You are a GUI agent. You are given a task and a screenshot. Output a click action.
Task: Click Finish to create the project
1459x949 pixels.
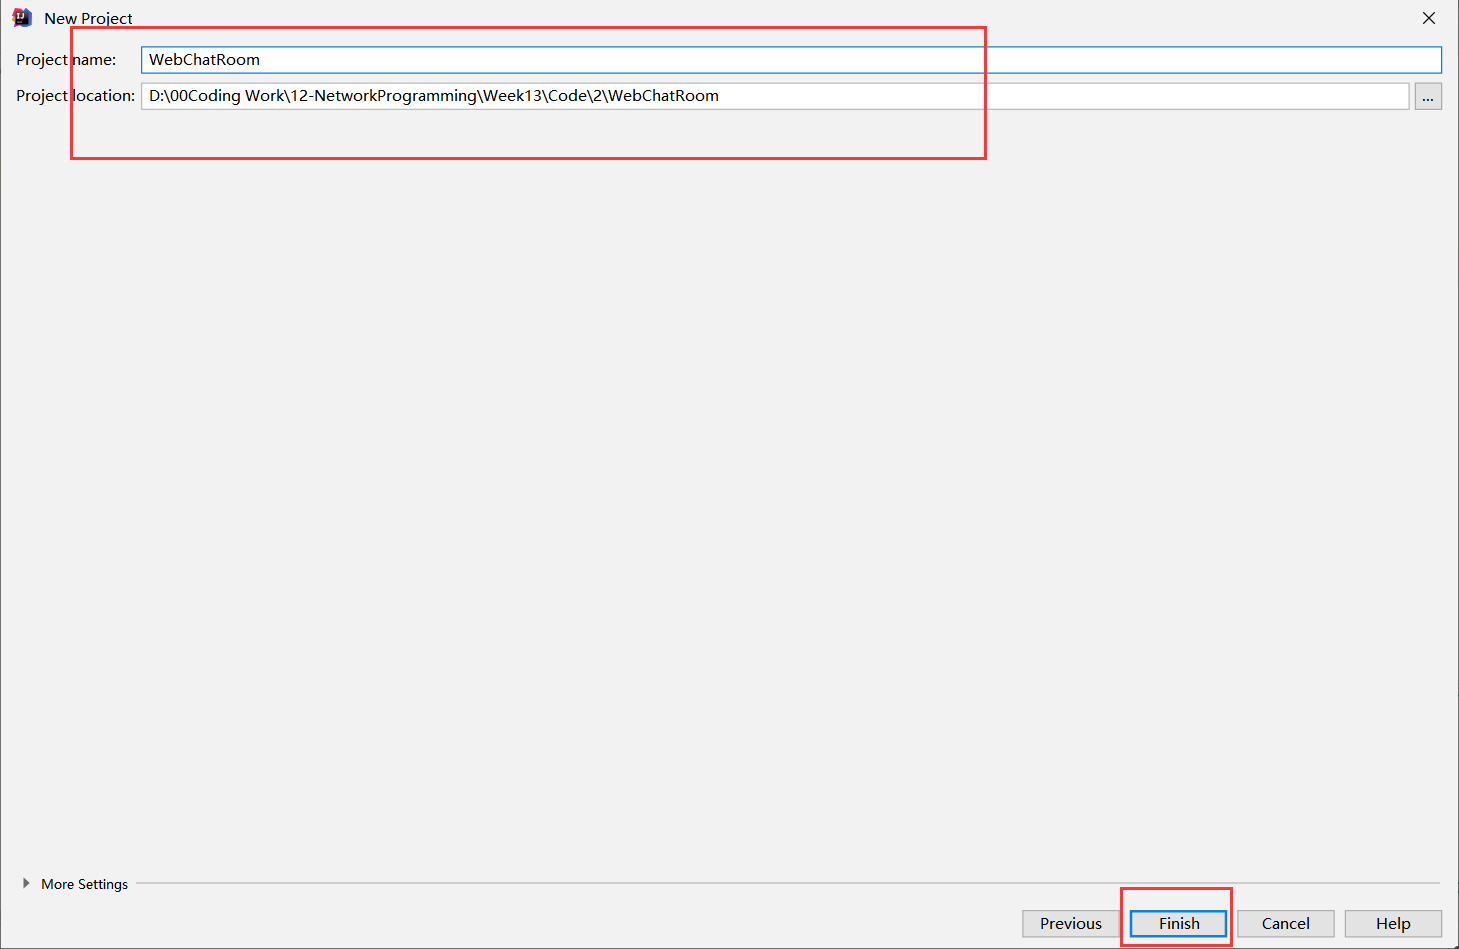click(x=1179, y=923)
